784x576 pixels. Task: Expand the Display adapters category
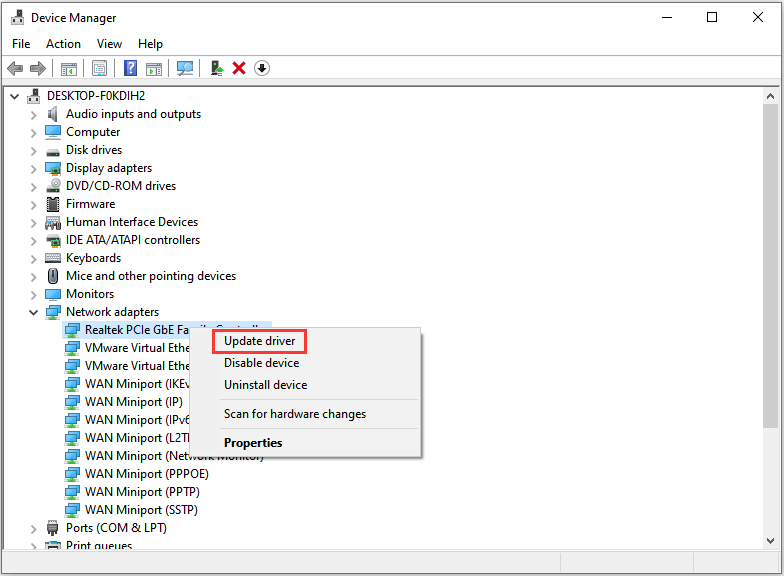(34, 169)
